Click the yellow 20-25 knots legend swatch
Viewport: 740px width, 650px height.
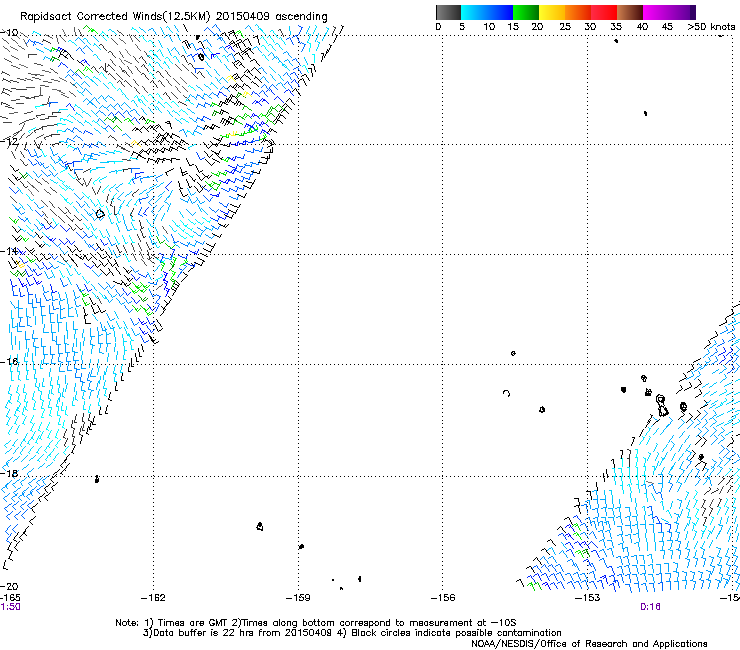click(x=552, y=12)
